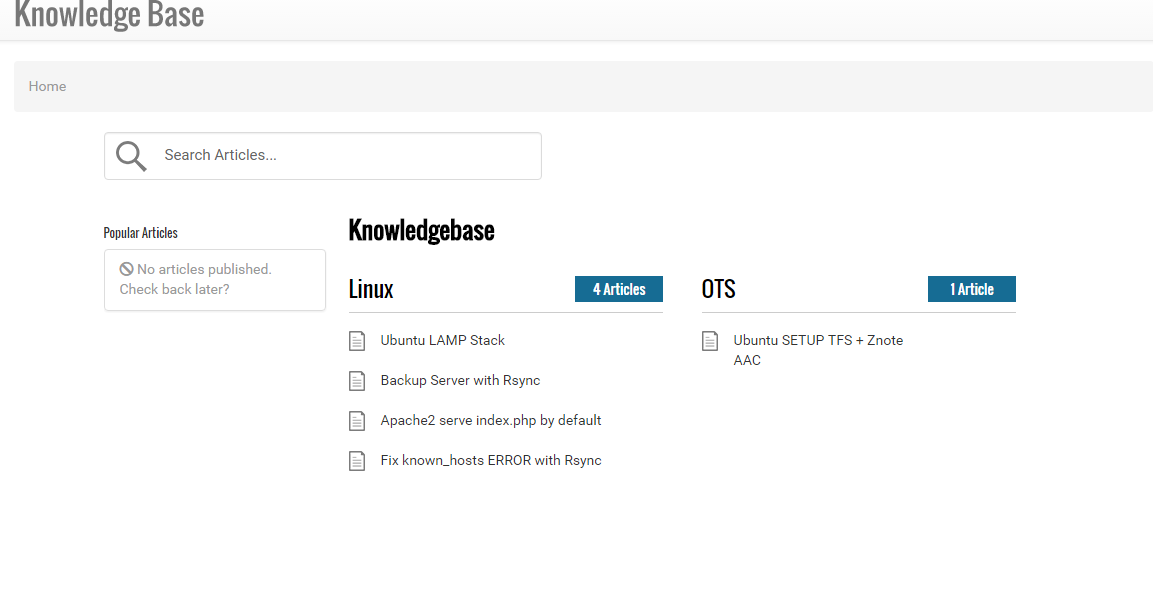Screen dimensions: 1153x610
Task: Click the 1 Article badge for OTS
Action: (971, 289)
